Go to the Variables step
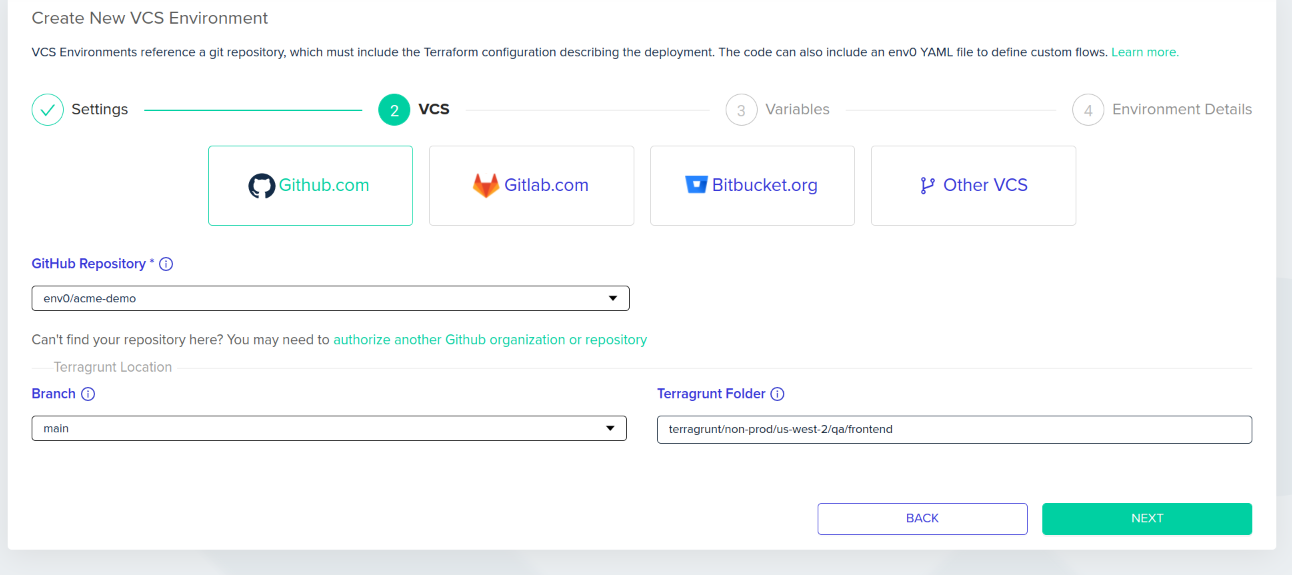The image size is (1292, 575). (x=777, y=110)
